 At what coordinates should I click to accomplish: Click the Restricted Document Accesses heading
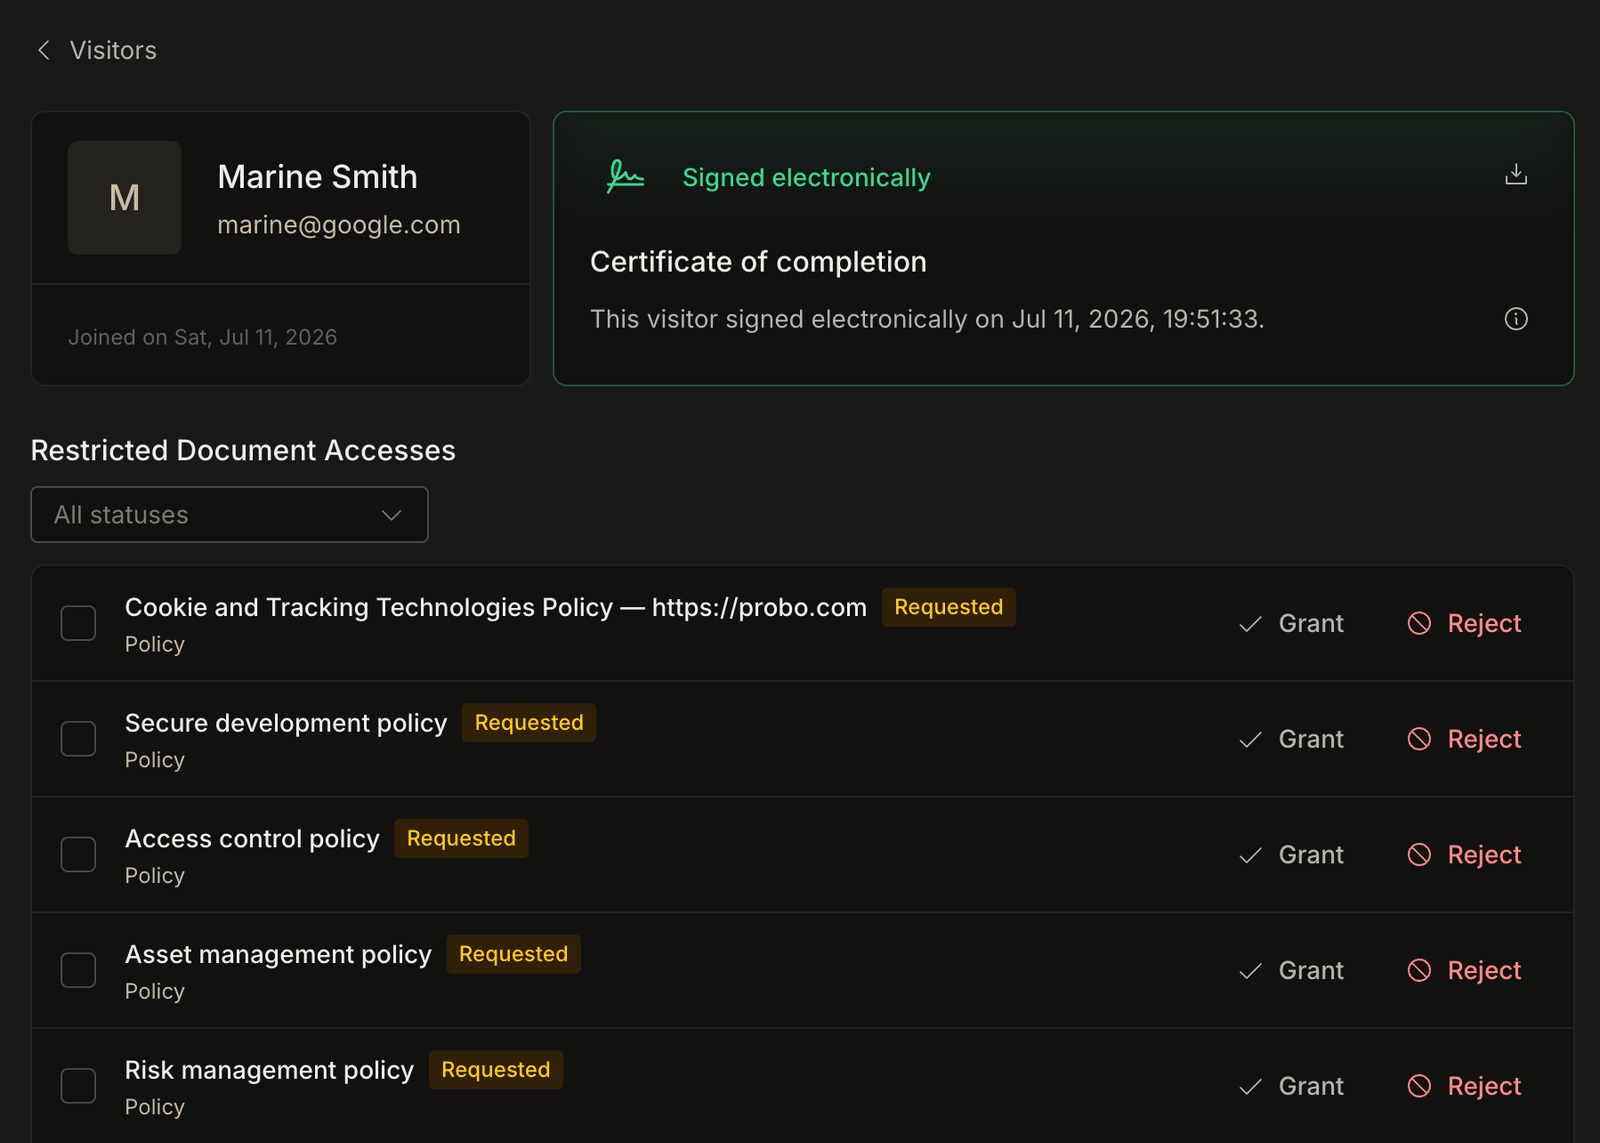pyautogui.click(x=243, y=450)
